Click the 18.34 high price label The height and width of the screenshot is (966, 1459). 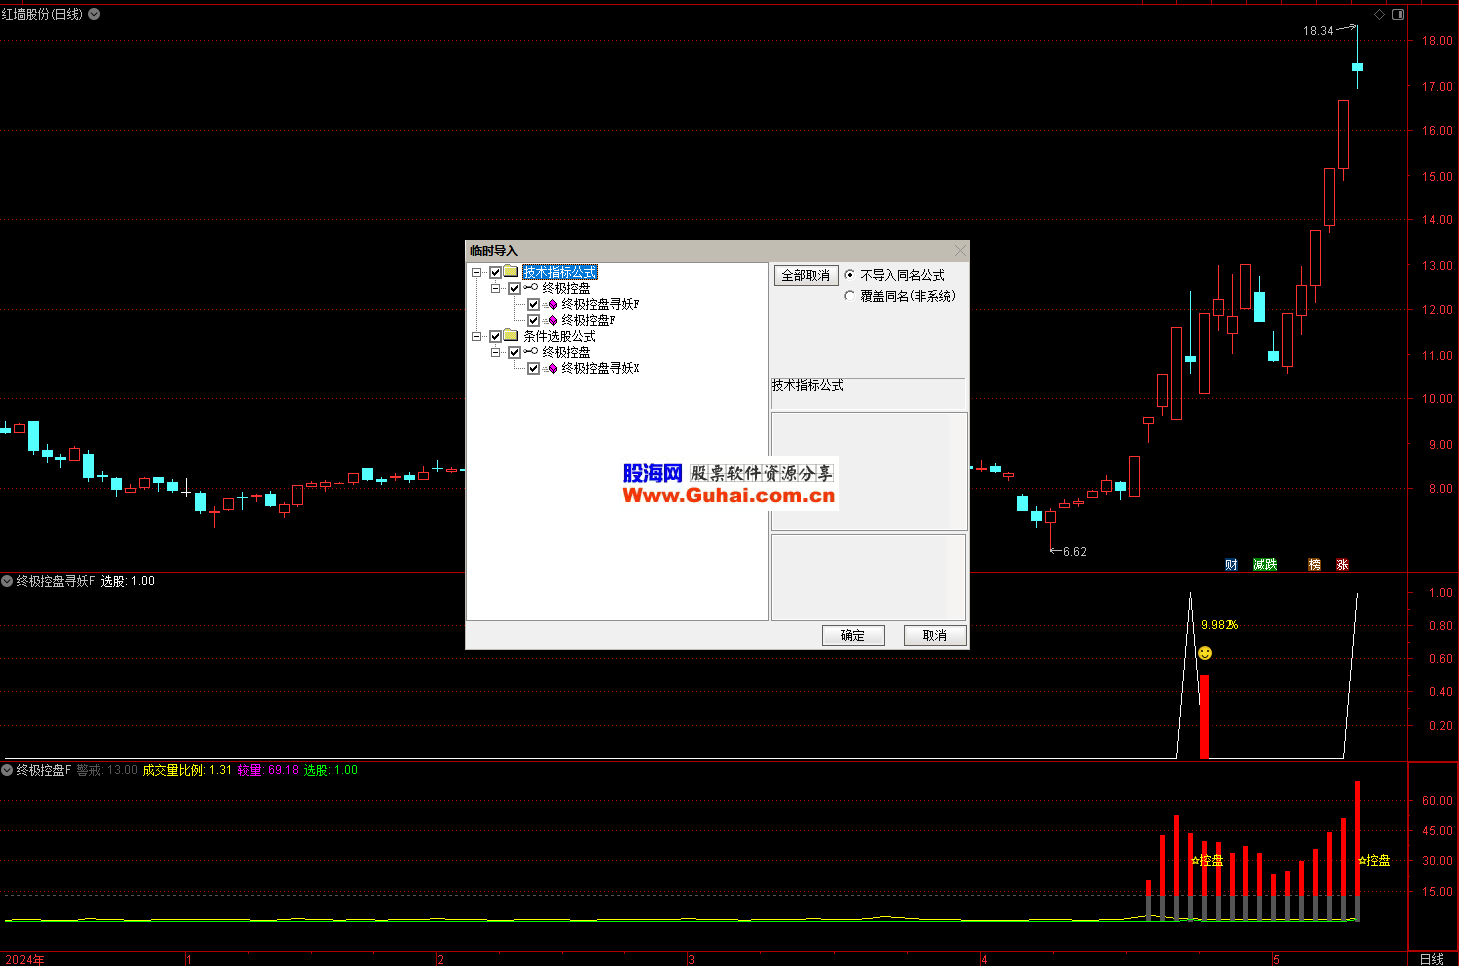1318,31
